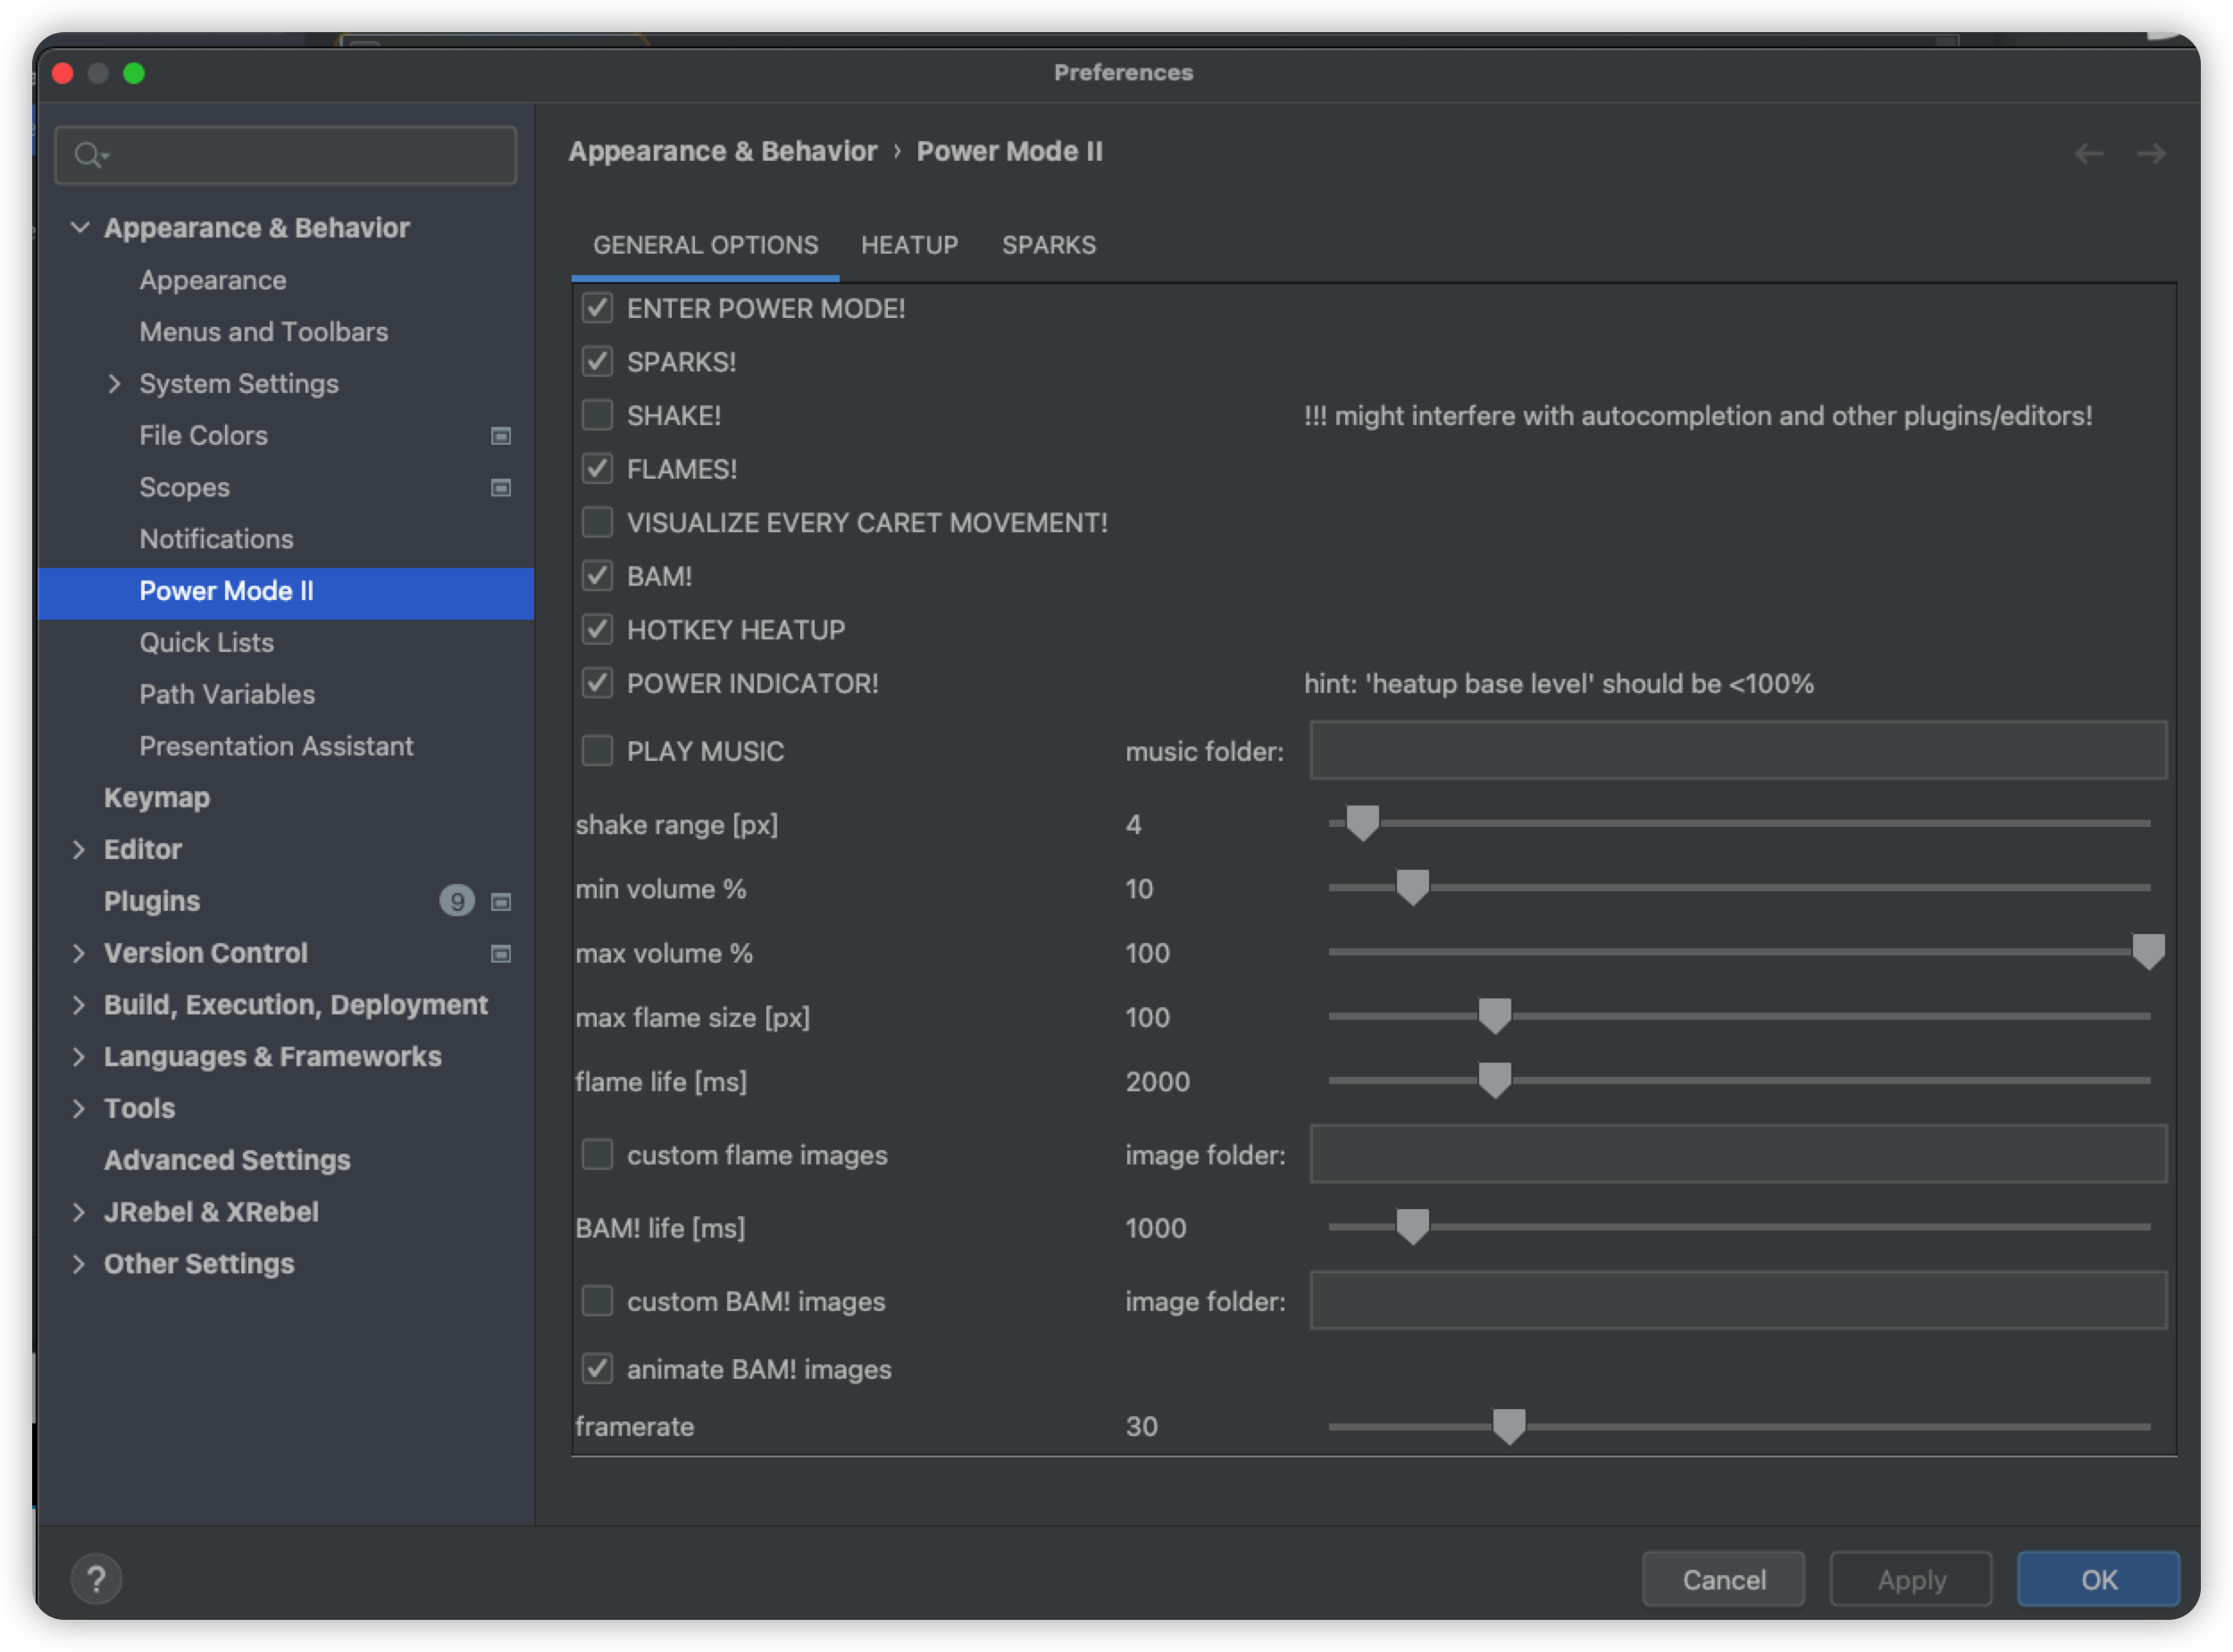This screenshot has height=1652, width=2233.
Task: Switch to GENERAL OPTIONS tab
Action: pos(705,245)
